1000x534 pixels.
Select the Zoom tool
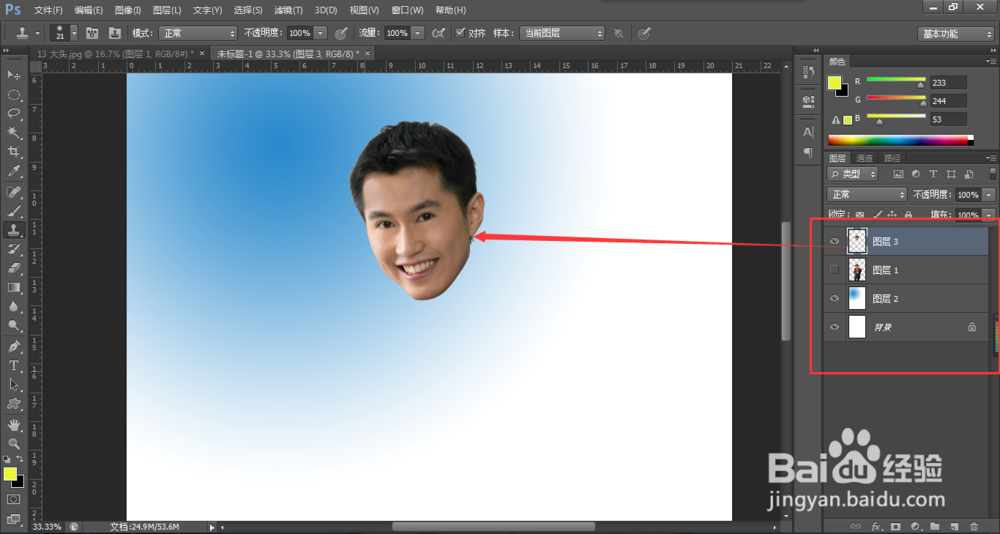(x=13, y=443)
